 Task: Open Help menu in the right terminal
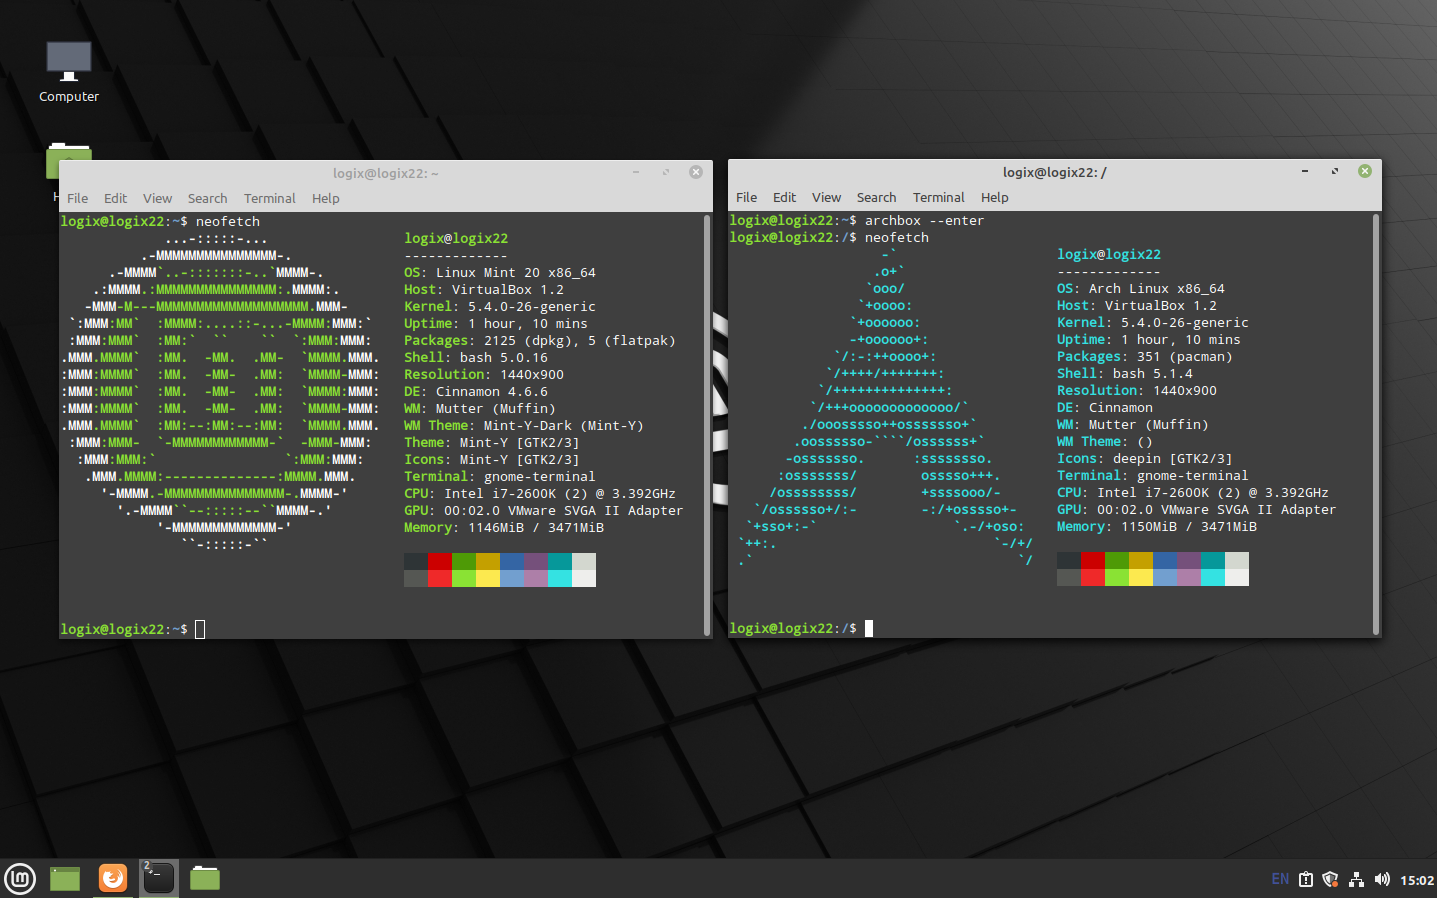[994, 197]
